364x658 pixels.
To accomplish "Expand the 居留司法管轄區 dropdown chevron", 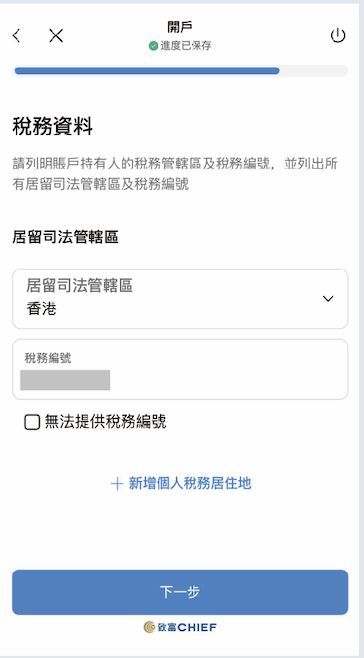I will click(x=328, y=298).
